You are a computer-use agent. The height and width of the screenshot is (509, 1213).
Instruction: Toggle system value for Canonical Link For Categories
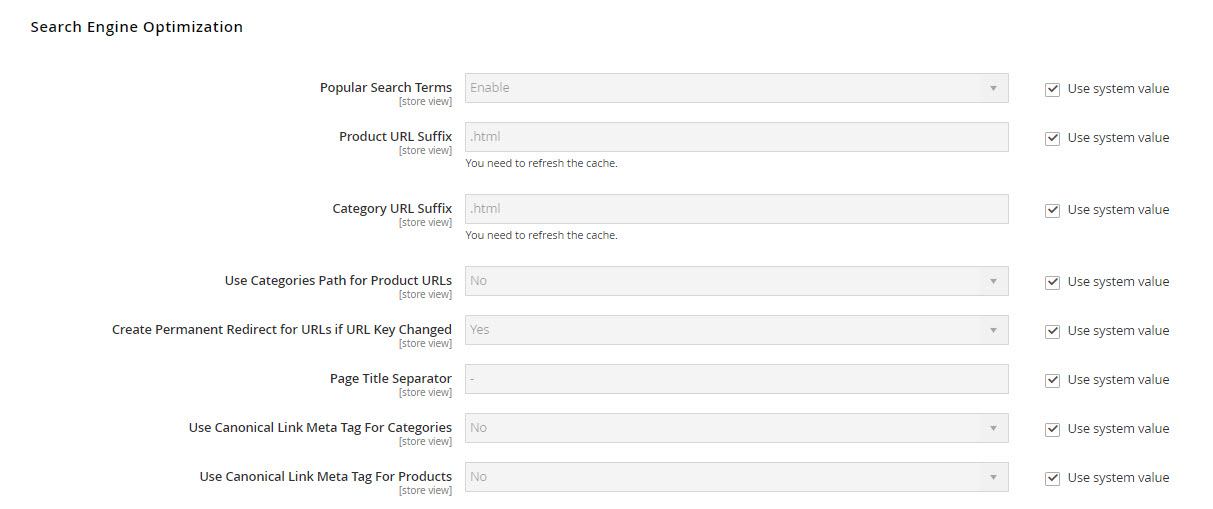(x=1052, y=429)
